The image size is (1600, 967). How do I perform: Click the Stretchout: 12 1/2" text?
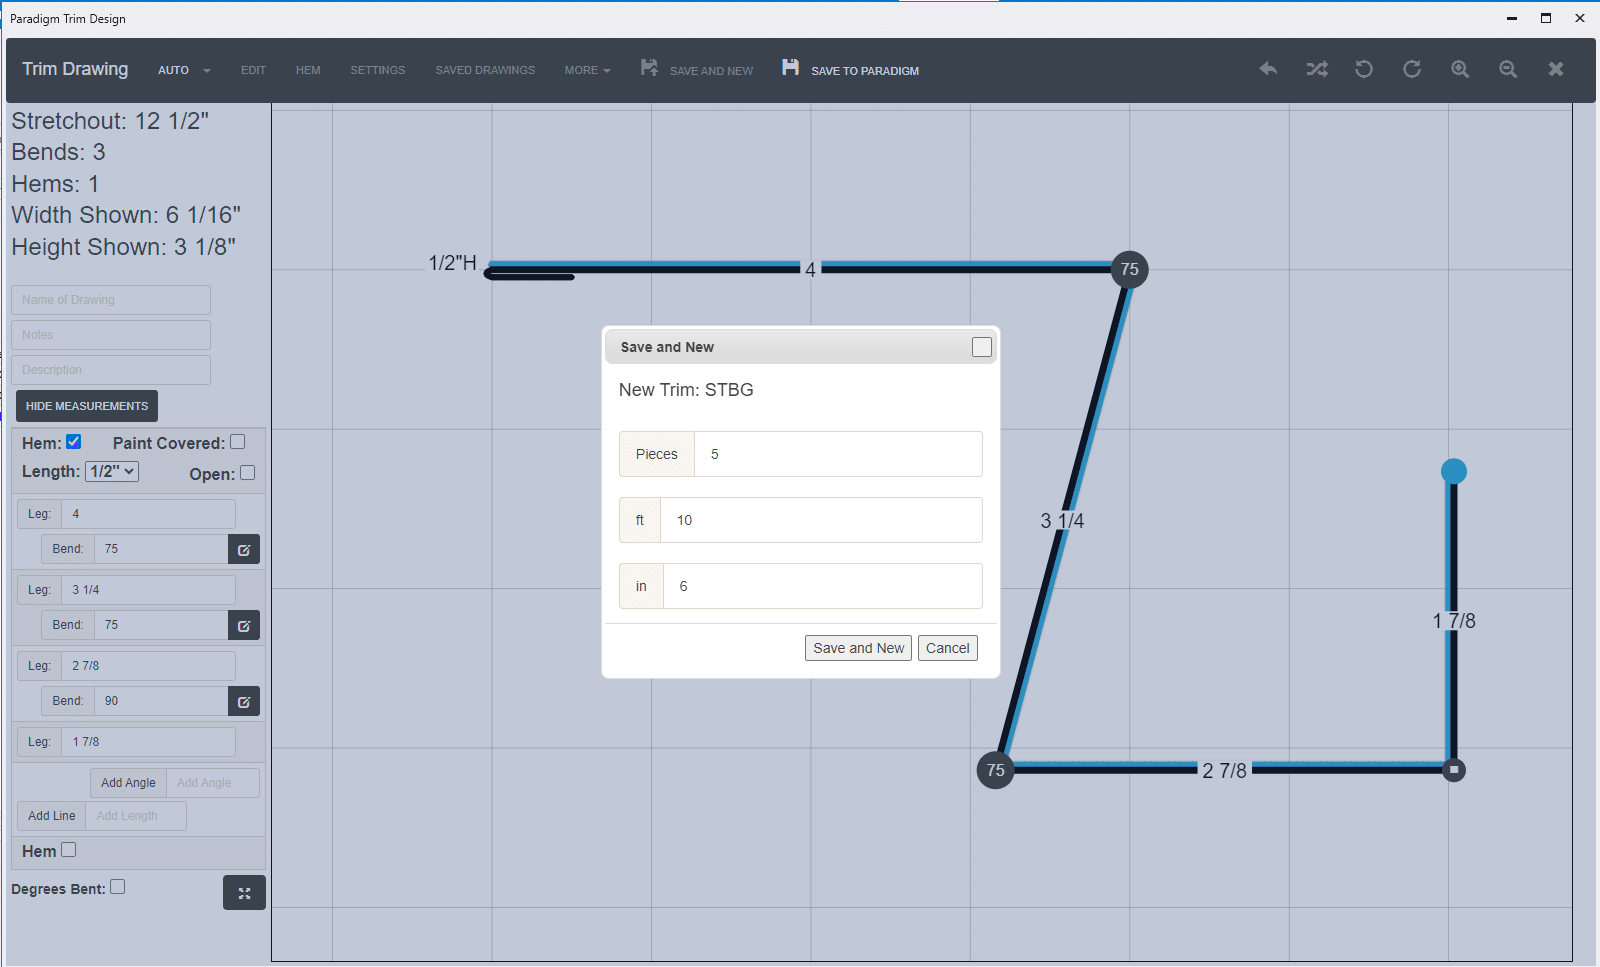(110, 121)
